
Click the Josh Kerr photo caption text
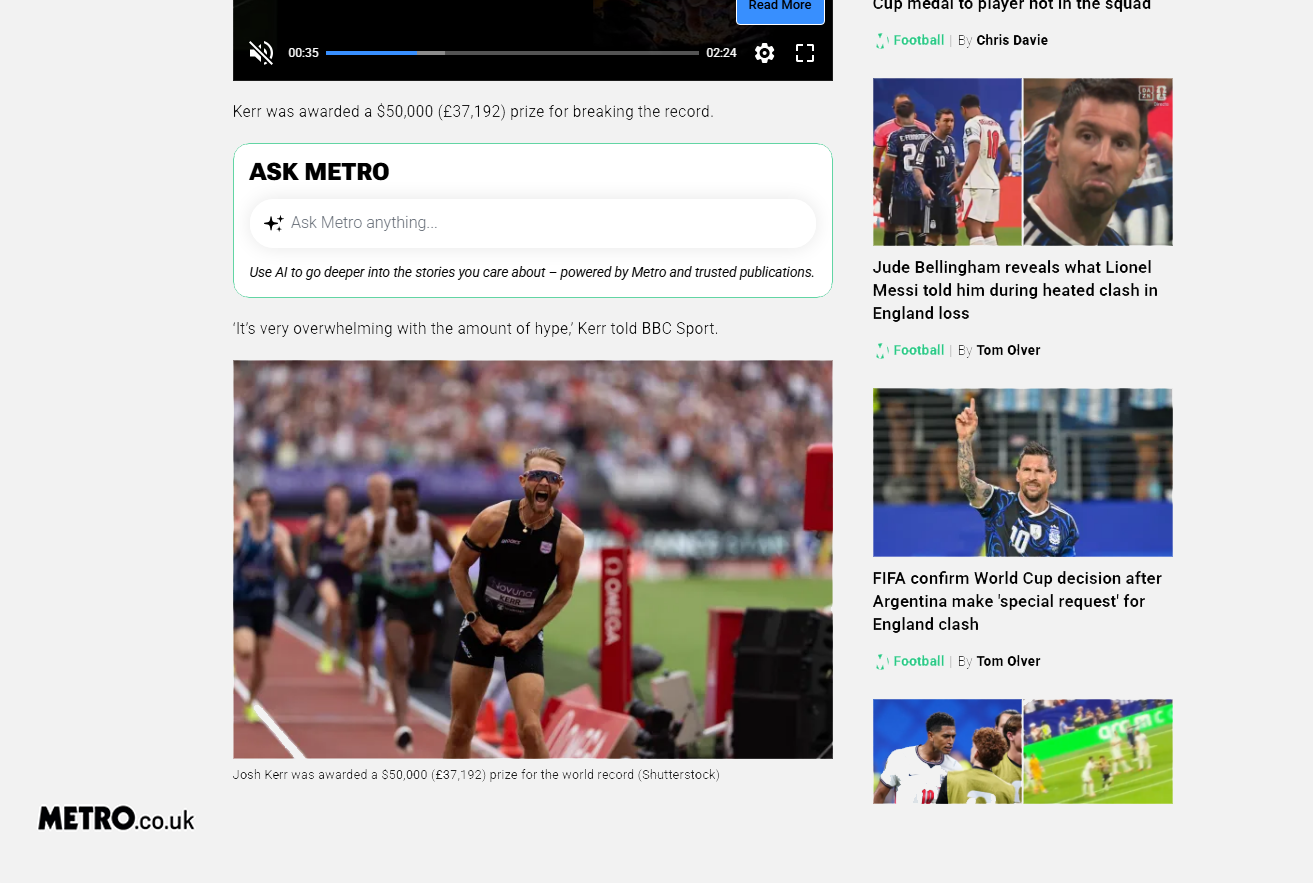(476, 775)
